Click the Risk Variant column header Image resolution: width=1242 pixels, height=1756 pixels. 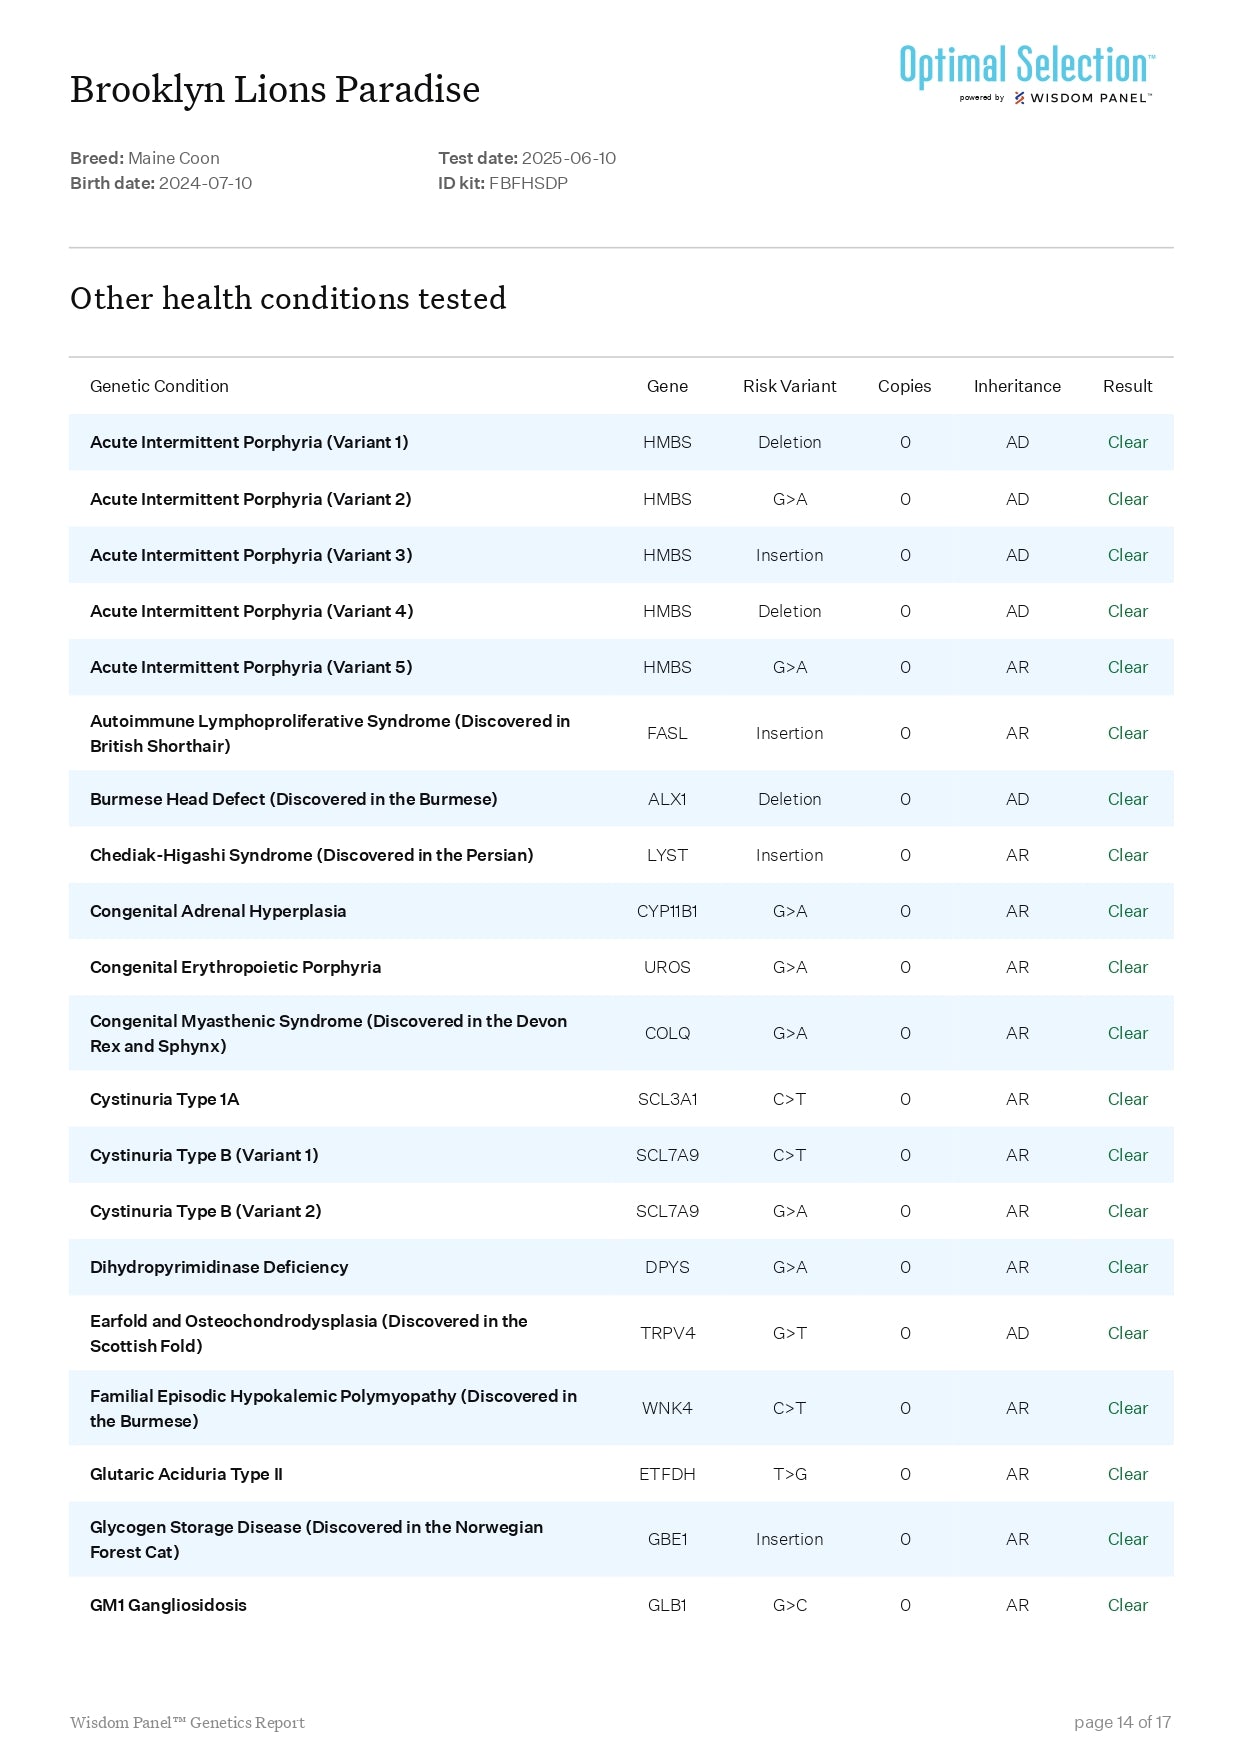pos(789,386)
